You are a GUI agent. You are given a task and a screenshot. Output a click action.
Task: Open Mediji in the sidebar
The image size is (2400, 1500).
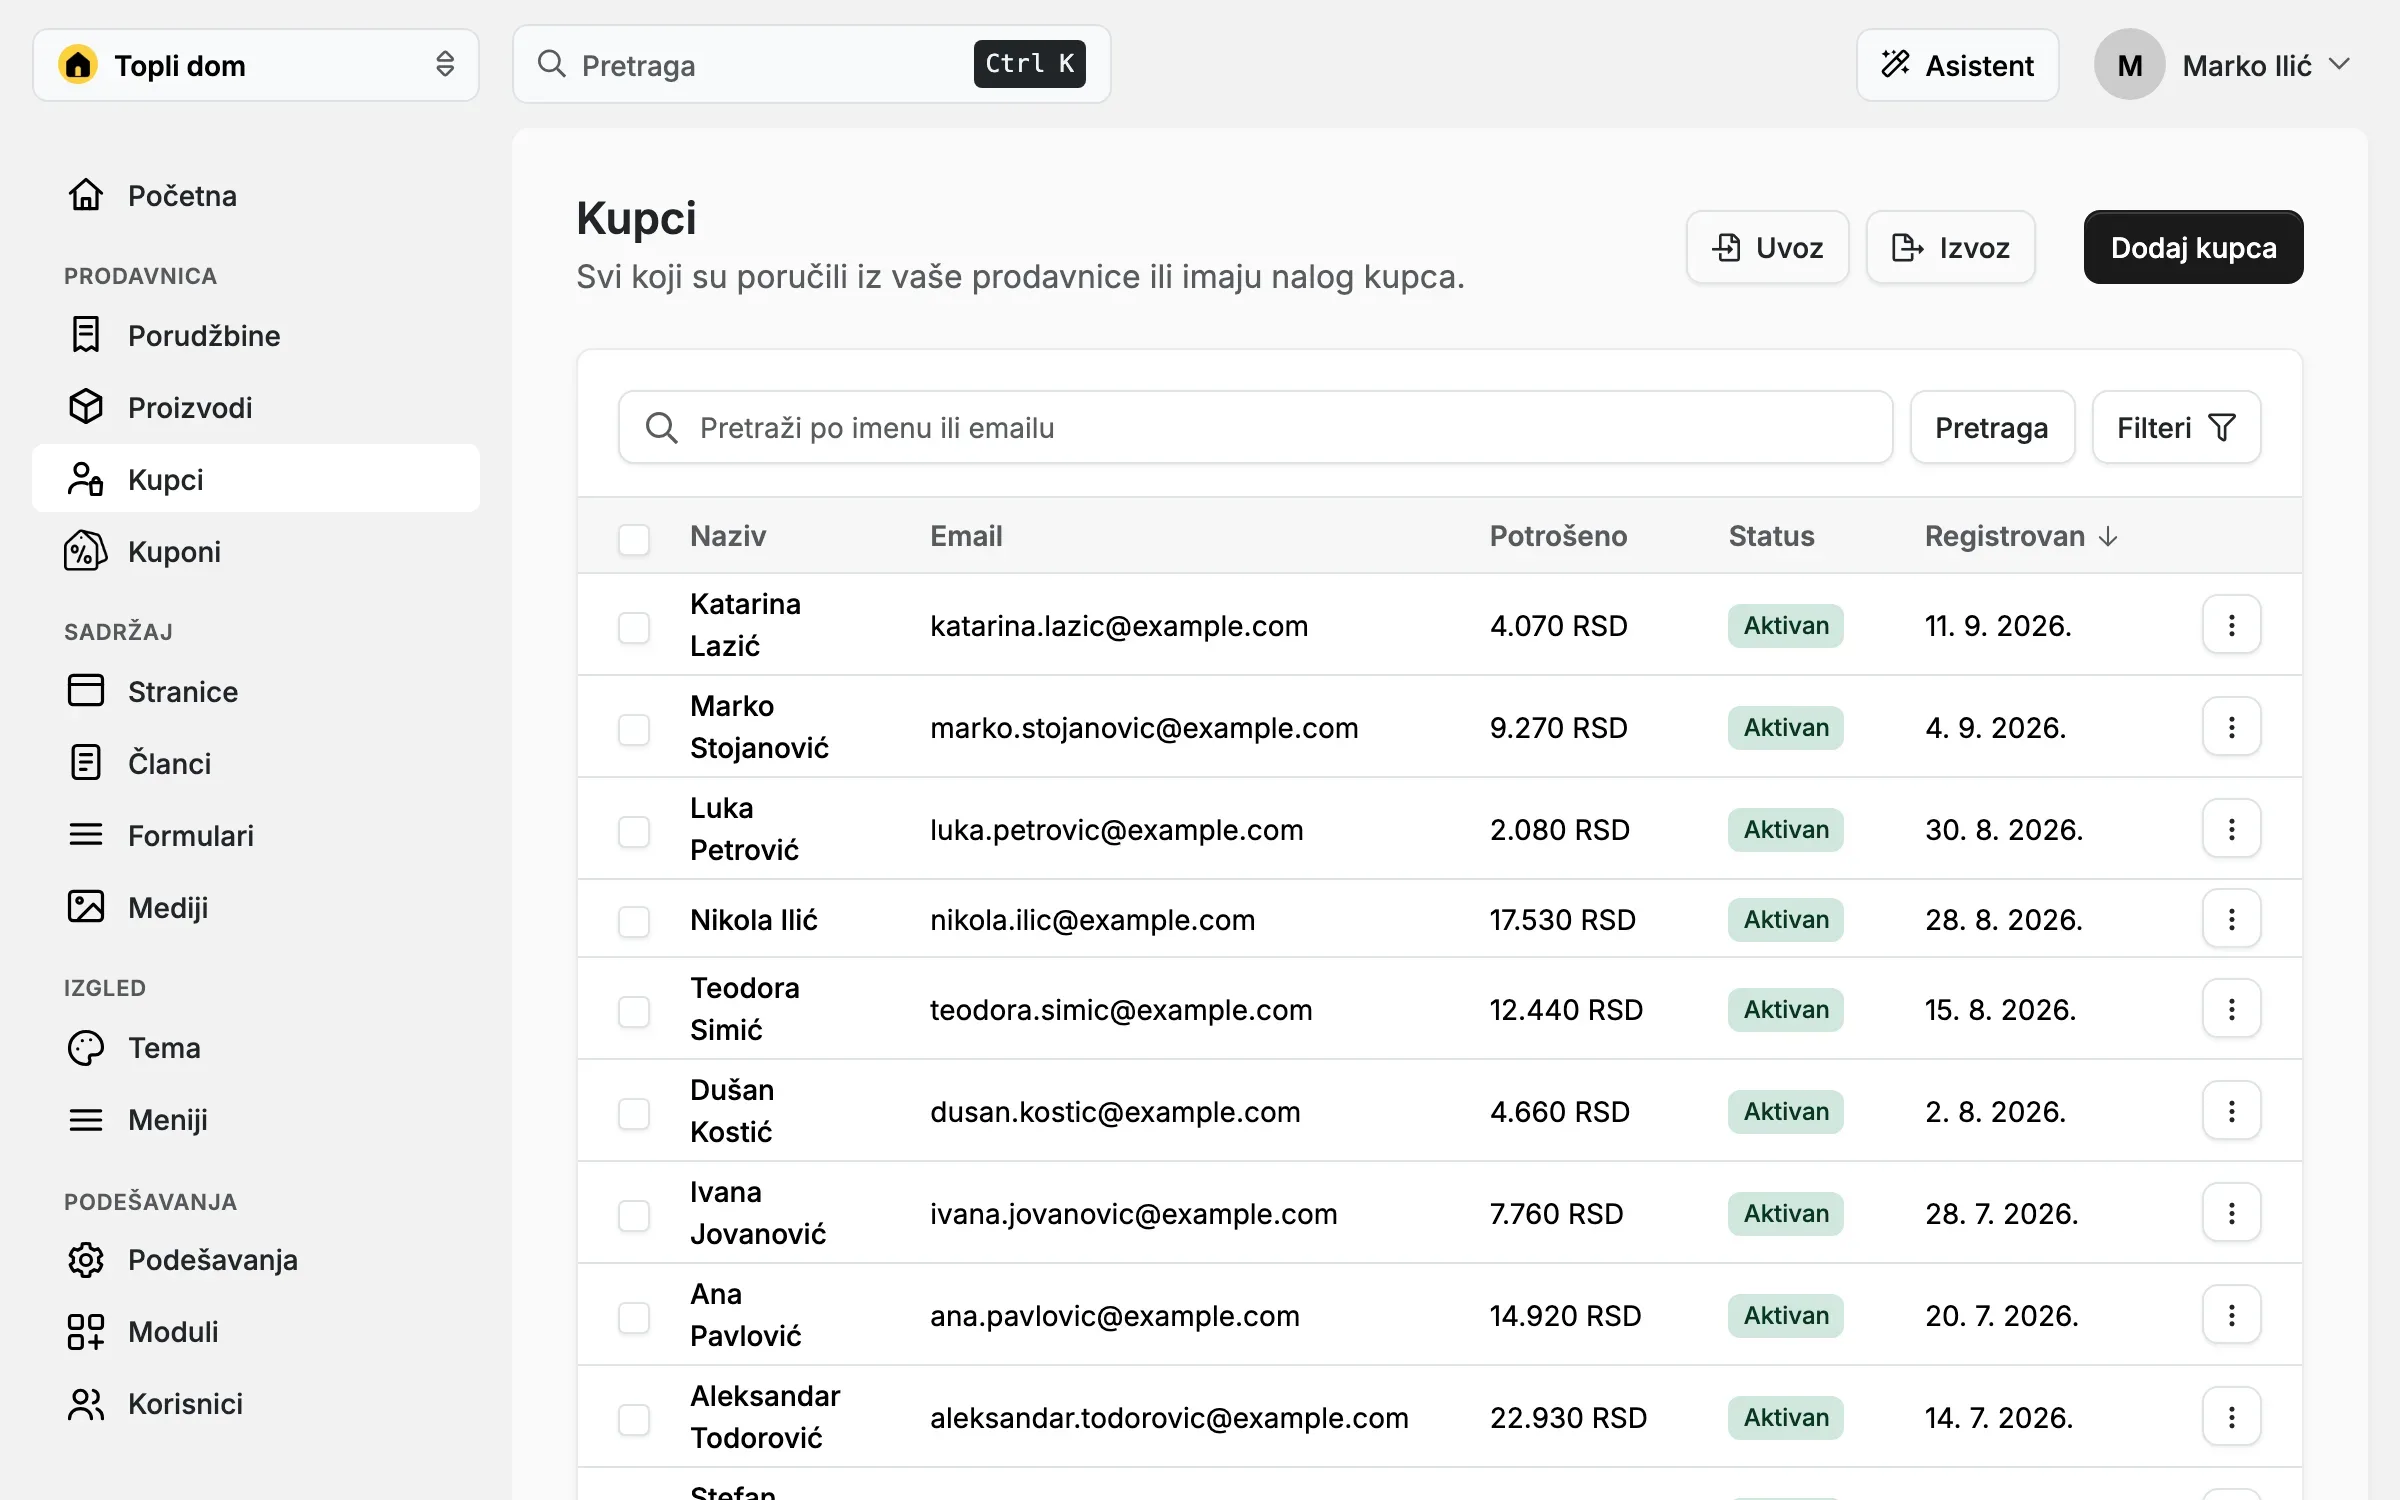(x=256, y=907)
